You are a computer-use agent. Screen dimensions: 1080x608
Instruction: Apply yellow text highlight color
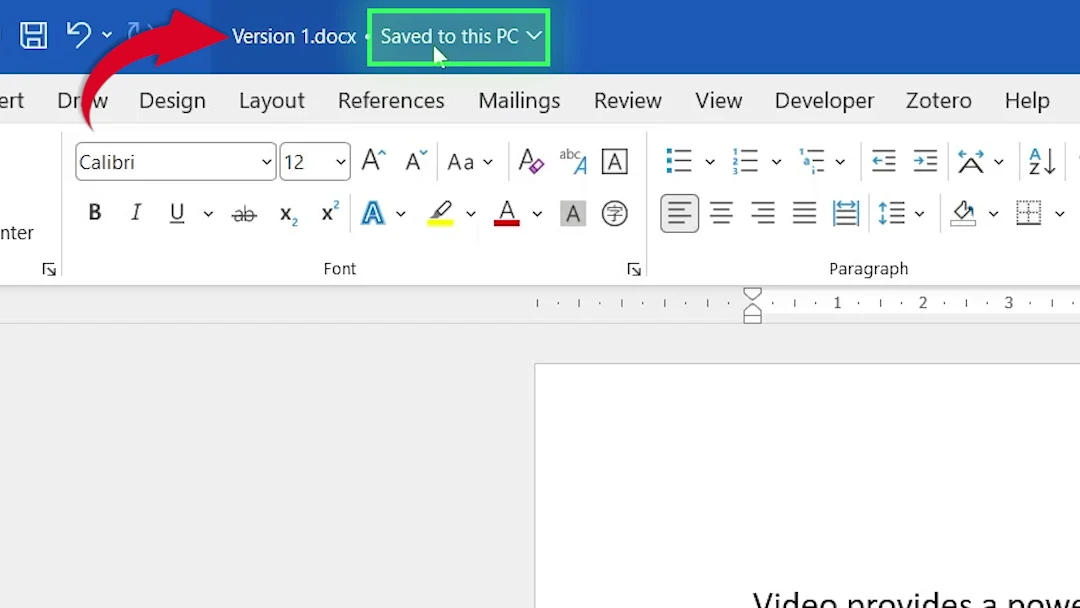(x=441, y=213)
